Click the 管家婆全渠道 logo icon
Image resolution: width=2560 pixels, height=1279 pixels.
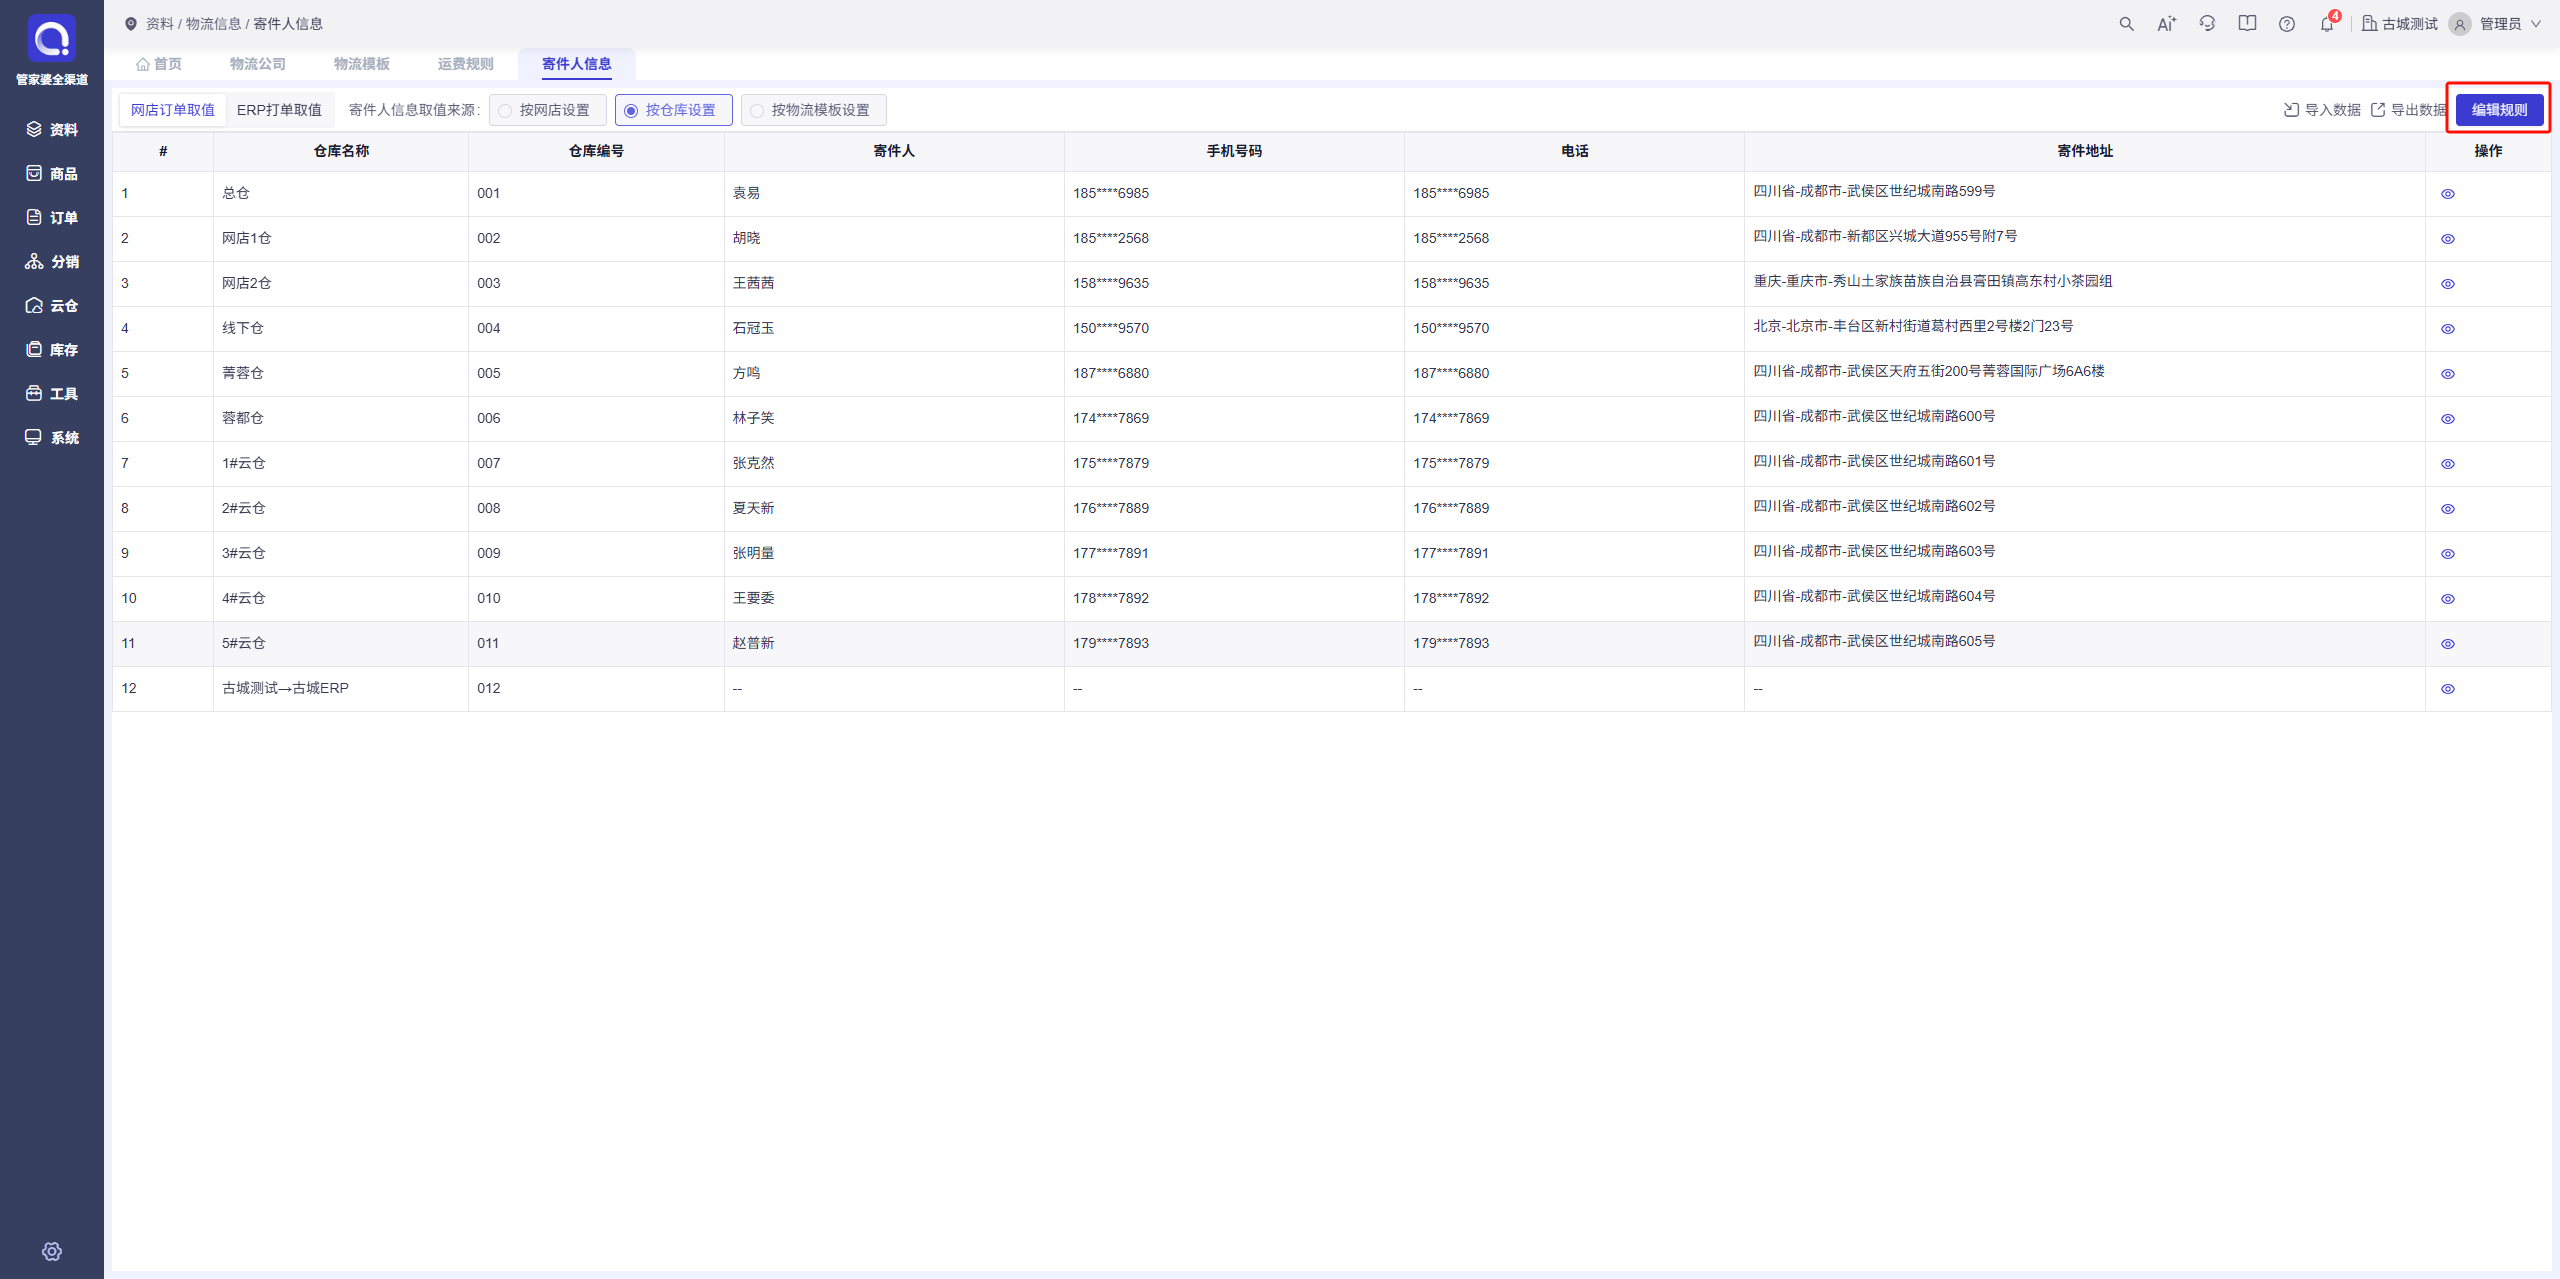pyautogui.click(x=51, y=38)
